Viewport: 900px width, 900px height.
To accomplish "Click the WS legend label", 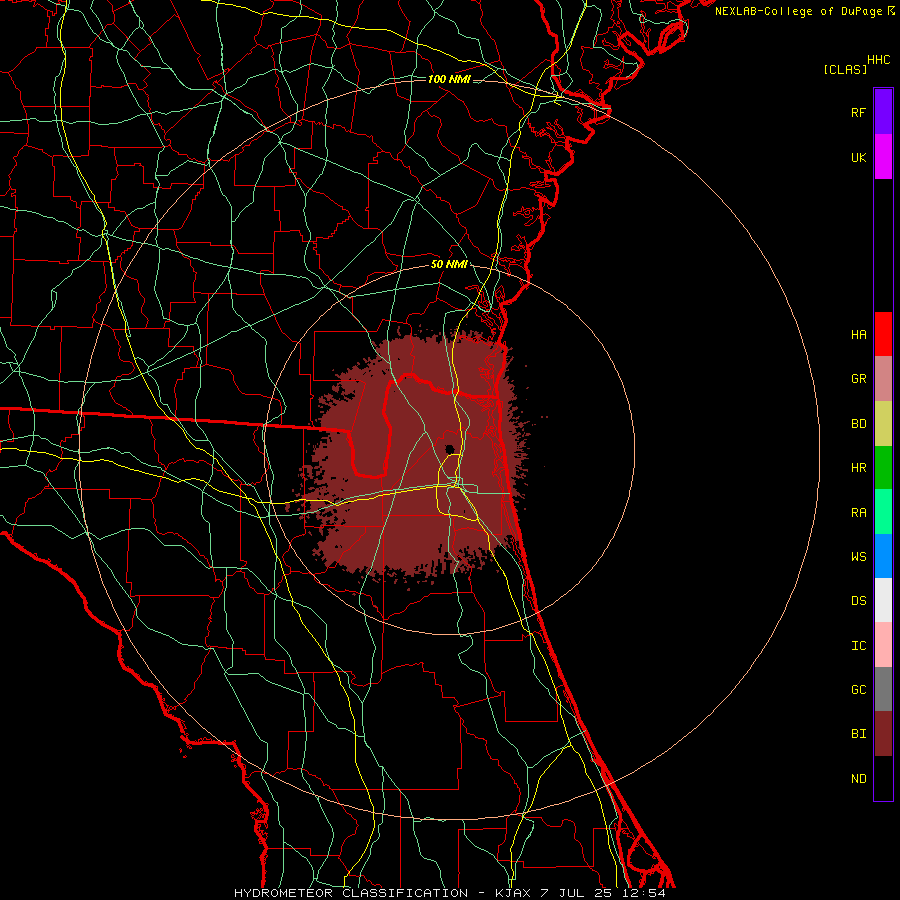I will (x=859, y=556).
